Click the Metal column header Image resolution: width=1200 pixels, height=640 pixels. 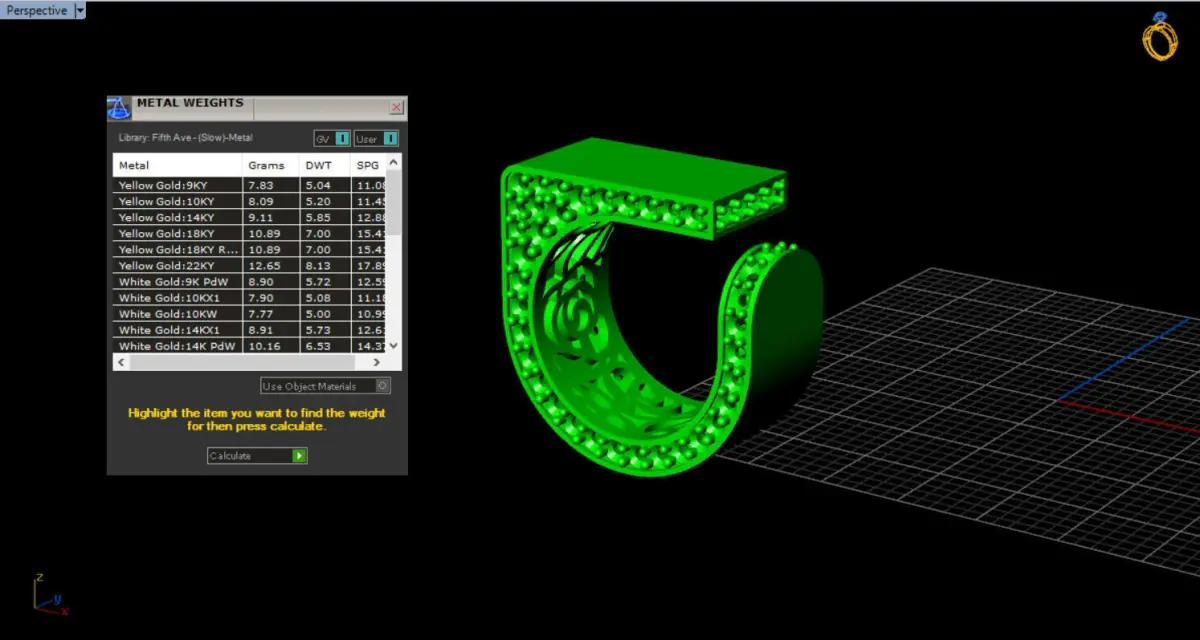pos(178,165)
